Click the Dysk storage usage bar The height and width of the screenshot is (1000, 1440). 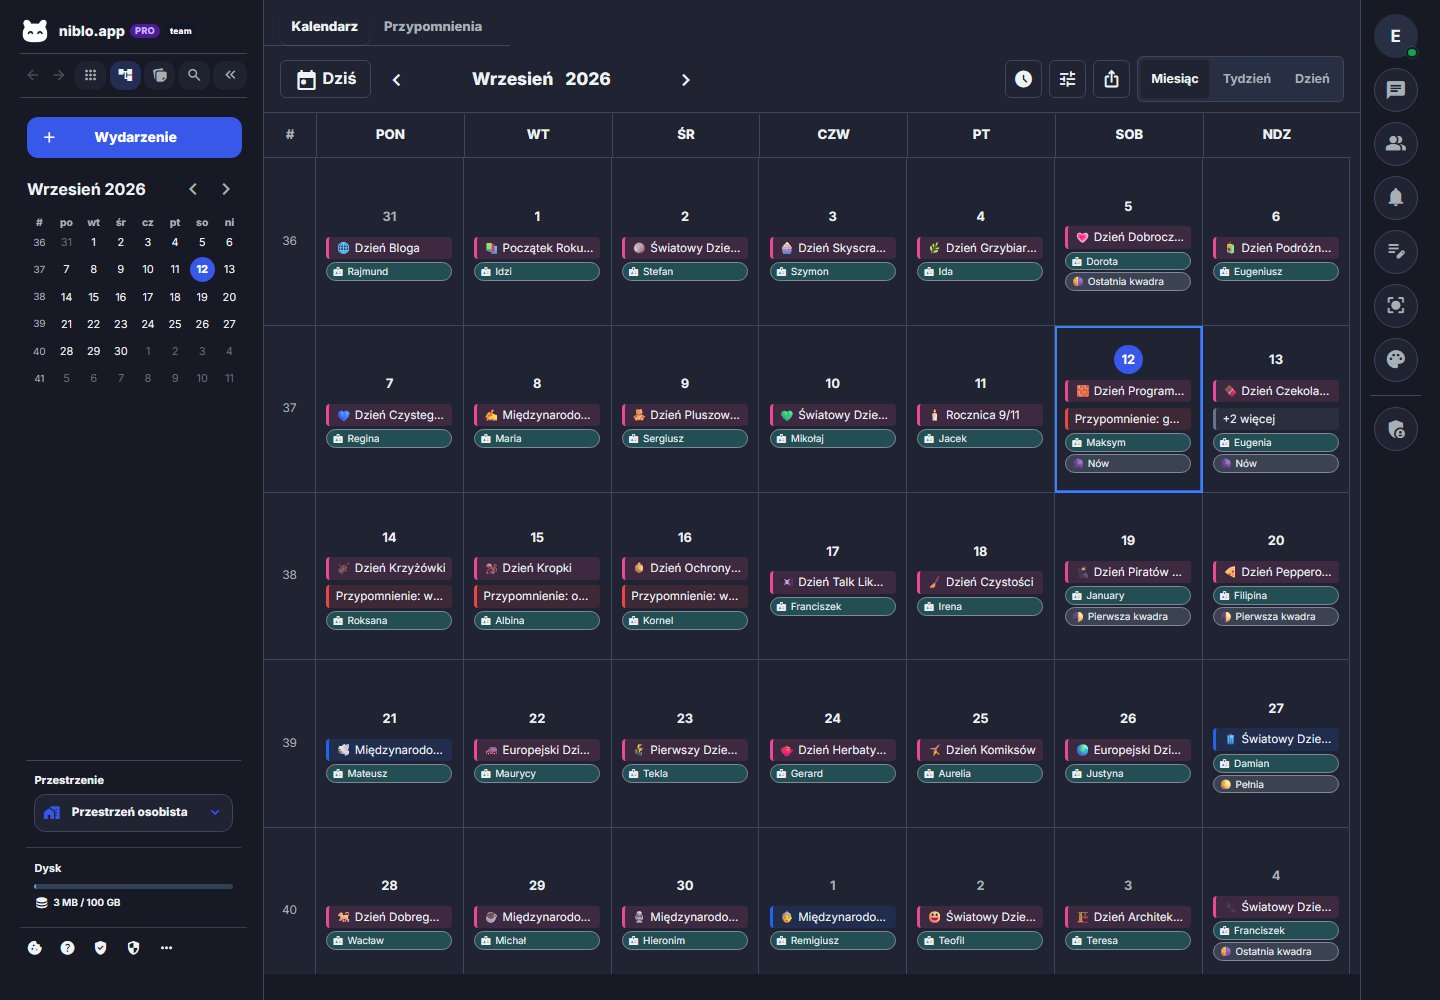133,886
